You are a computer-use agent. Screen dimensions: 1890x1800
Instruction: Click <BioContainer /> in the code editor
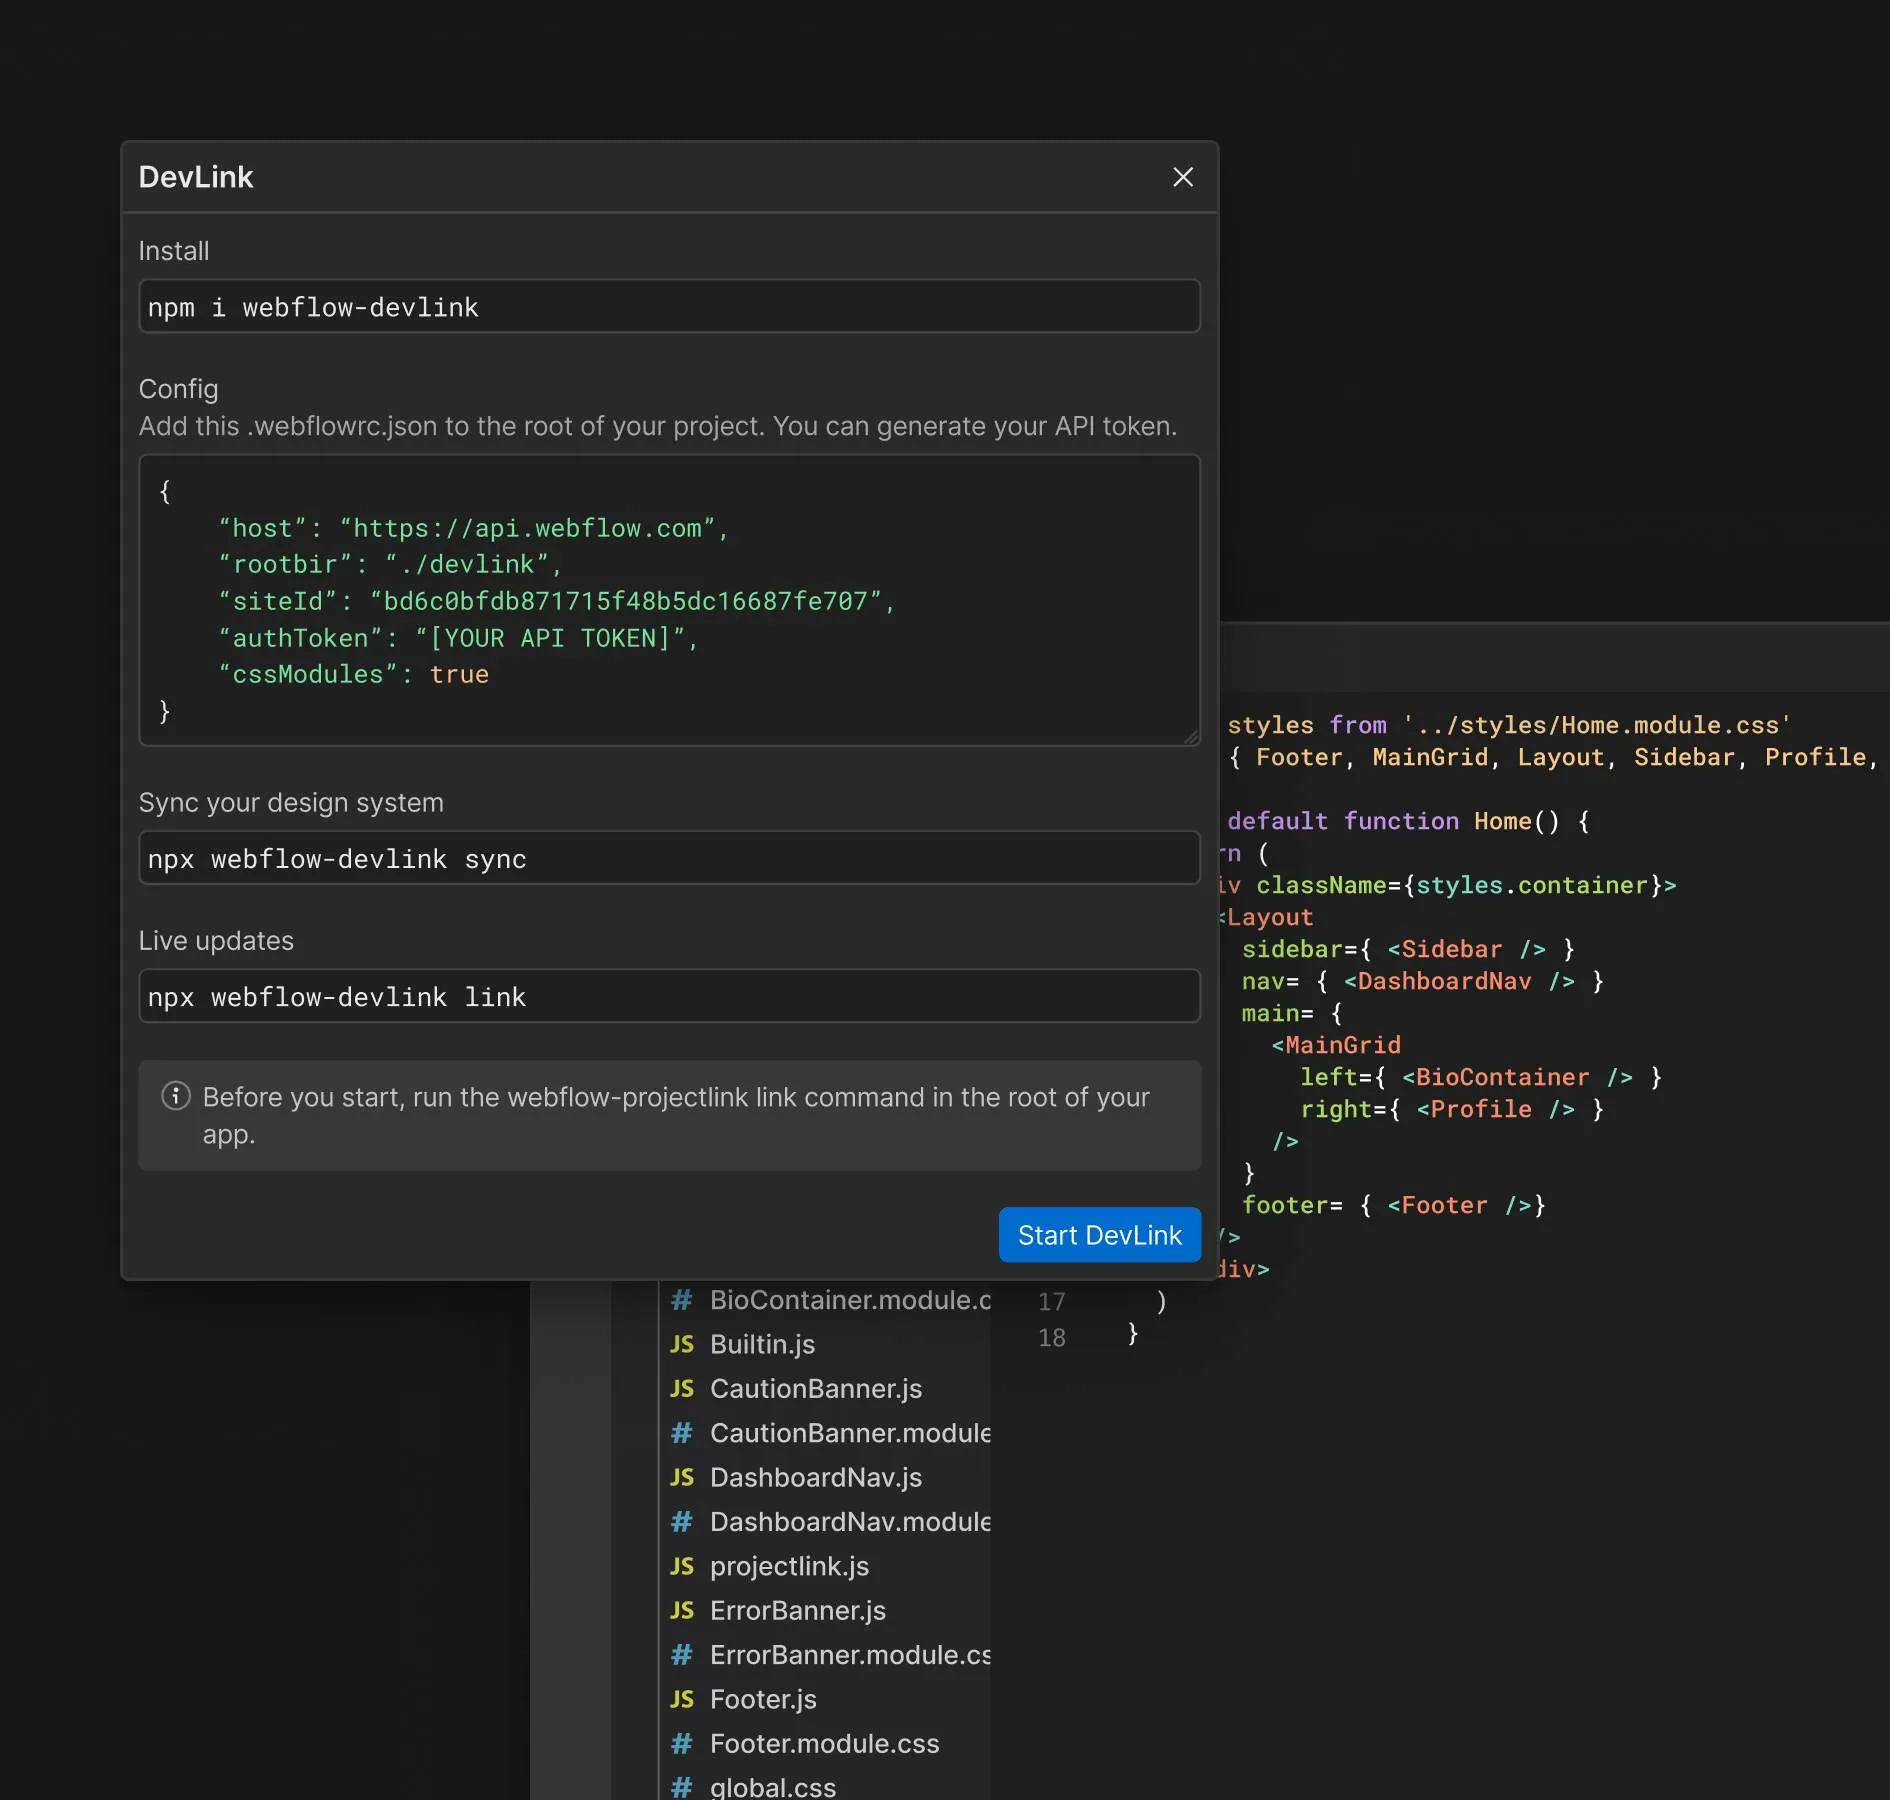(1517, 1077)
